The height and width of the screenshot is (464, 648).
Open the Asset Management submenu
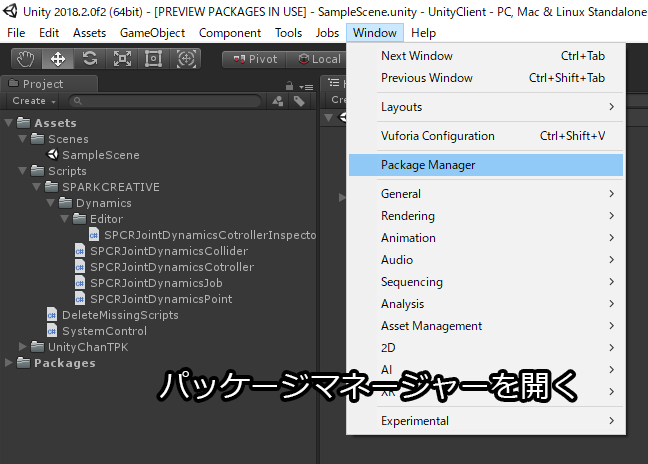coord(486,326)
